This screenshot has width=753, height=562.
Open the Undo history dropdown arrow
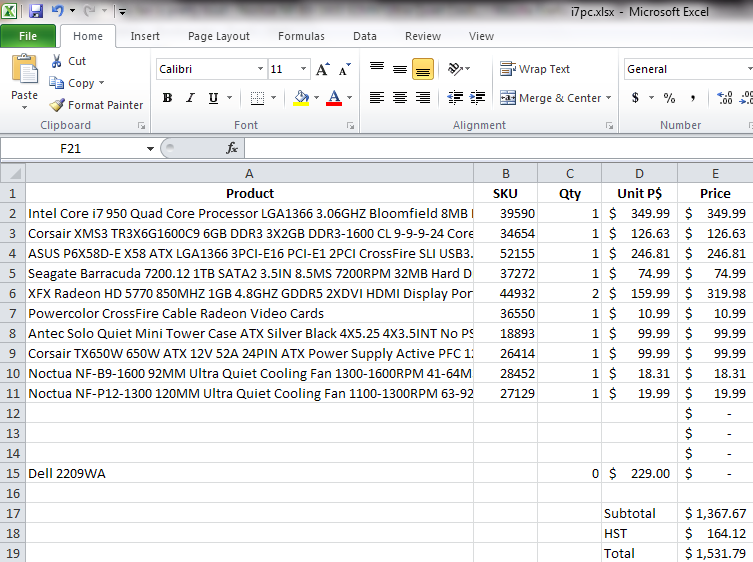[x=73, y=11]
